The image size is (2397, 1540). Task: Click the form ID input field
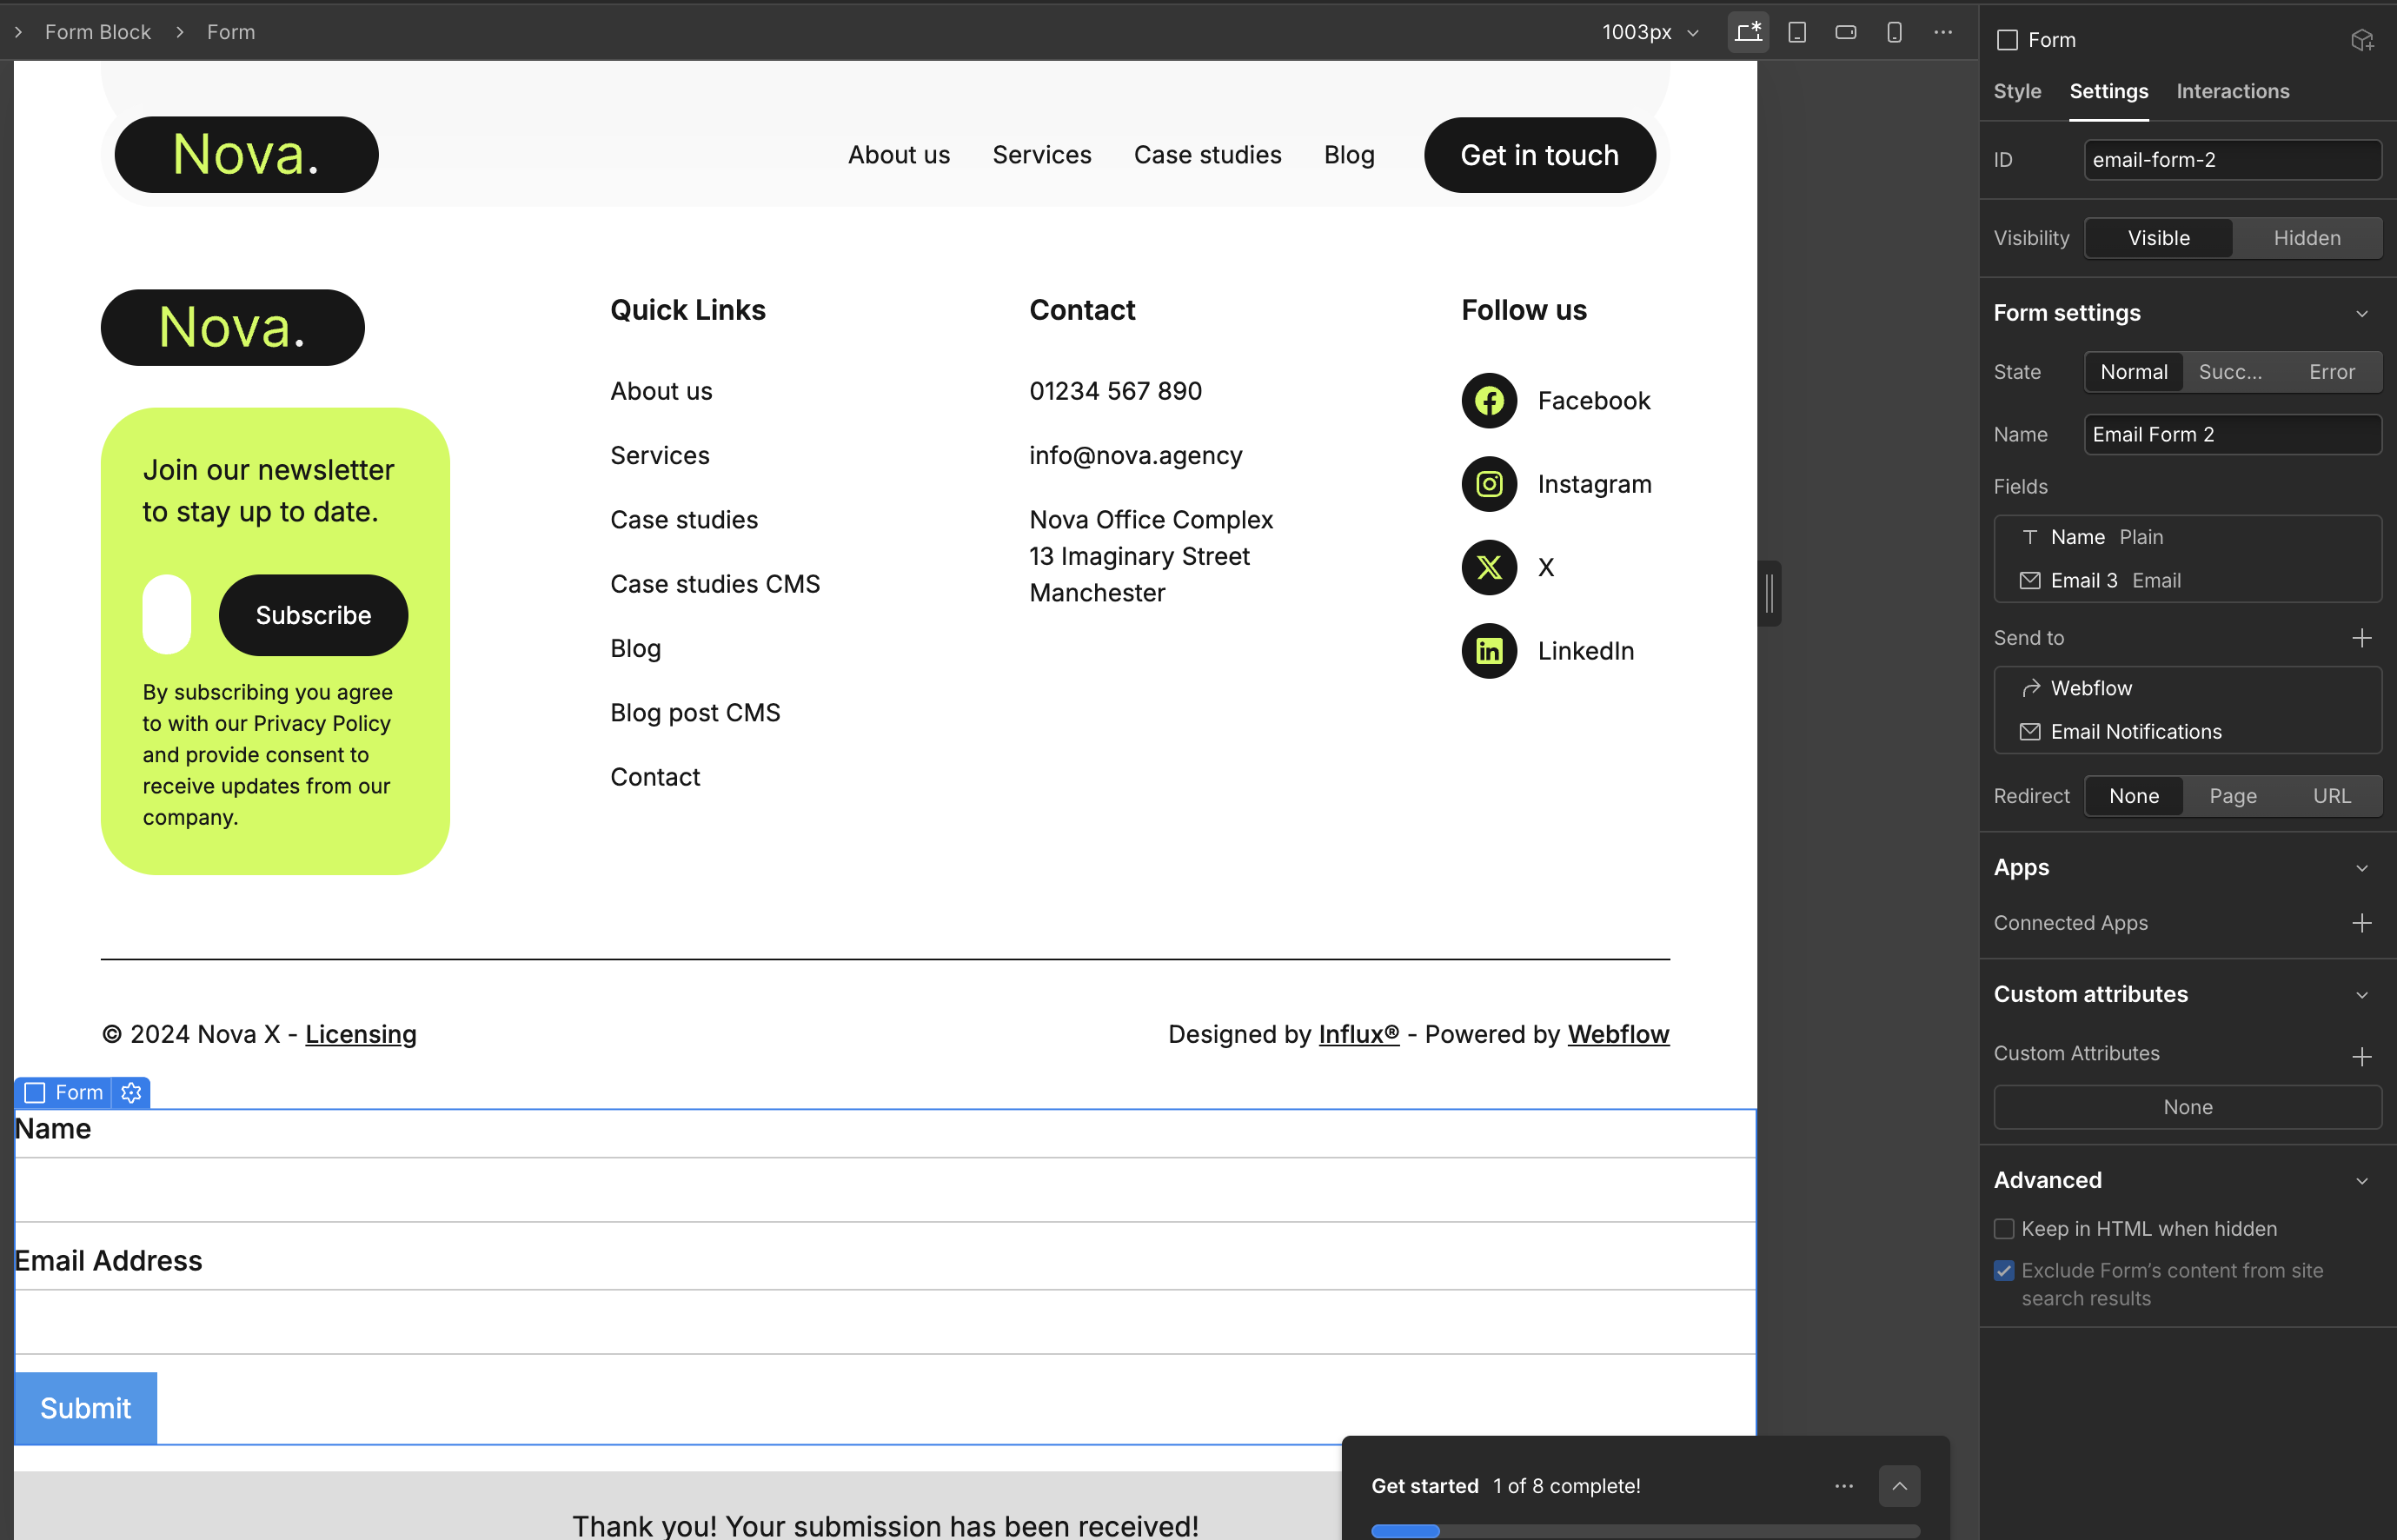2232,160
